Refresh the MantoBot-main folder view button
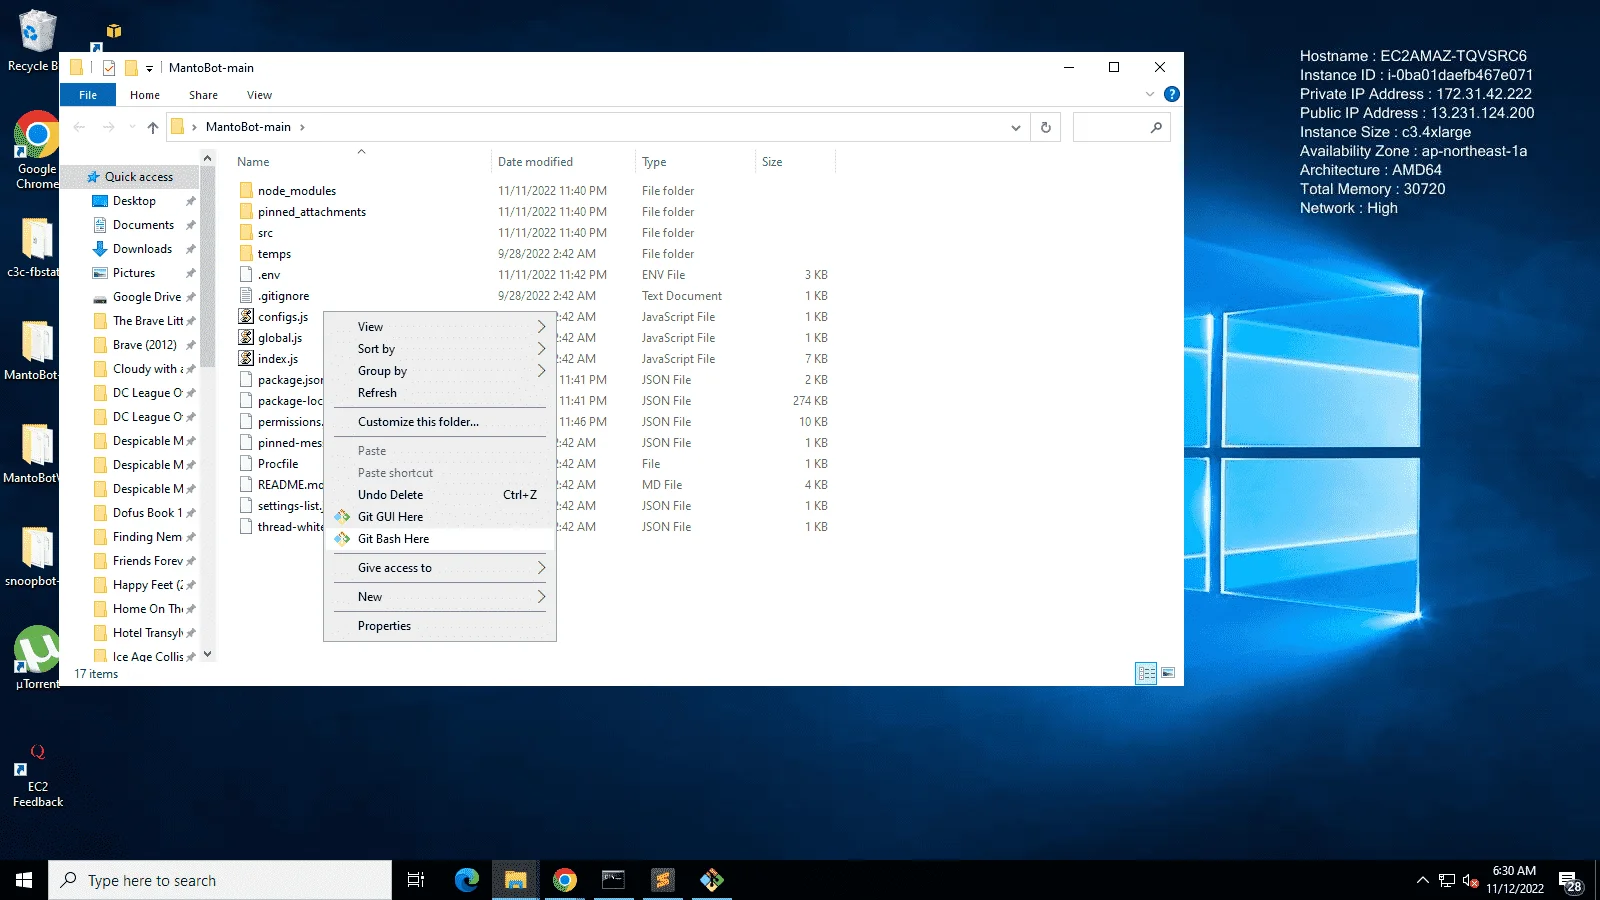The width and height of the screenshot is (1600, 900). pos(1045,127)
